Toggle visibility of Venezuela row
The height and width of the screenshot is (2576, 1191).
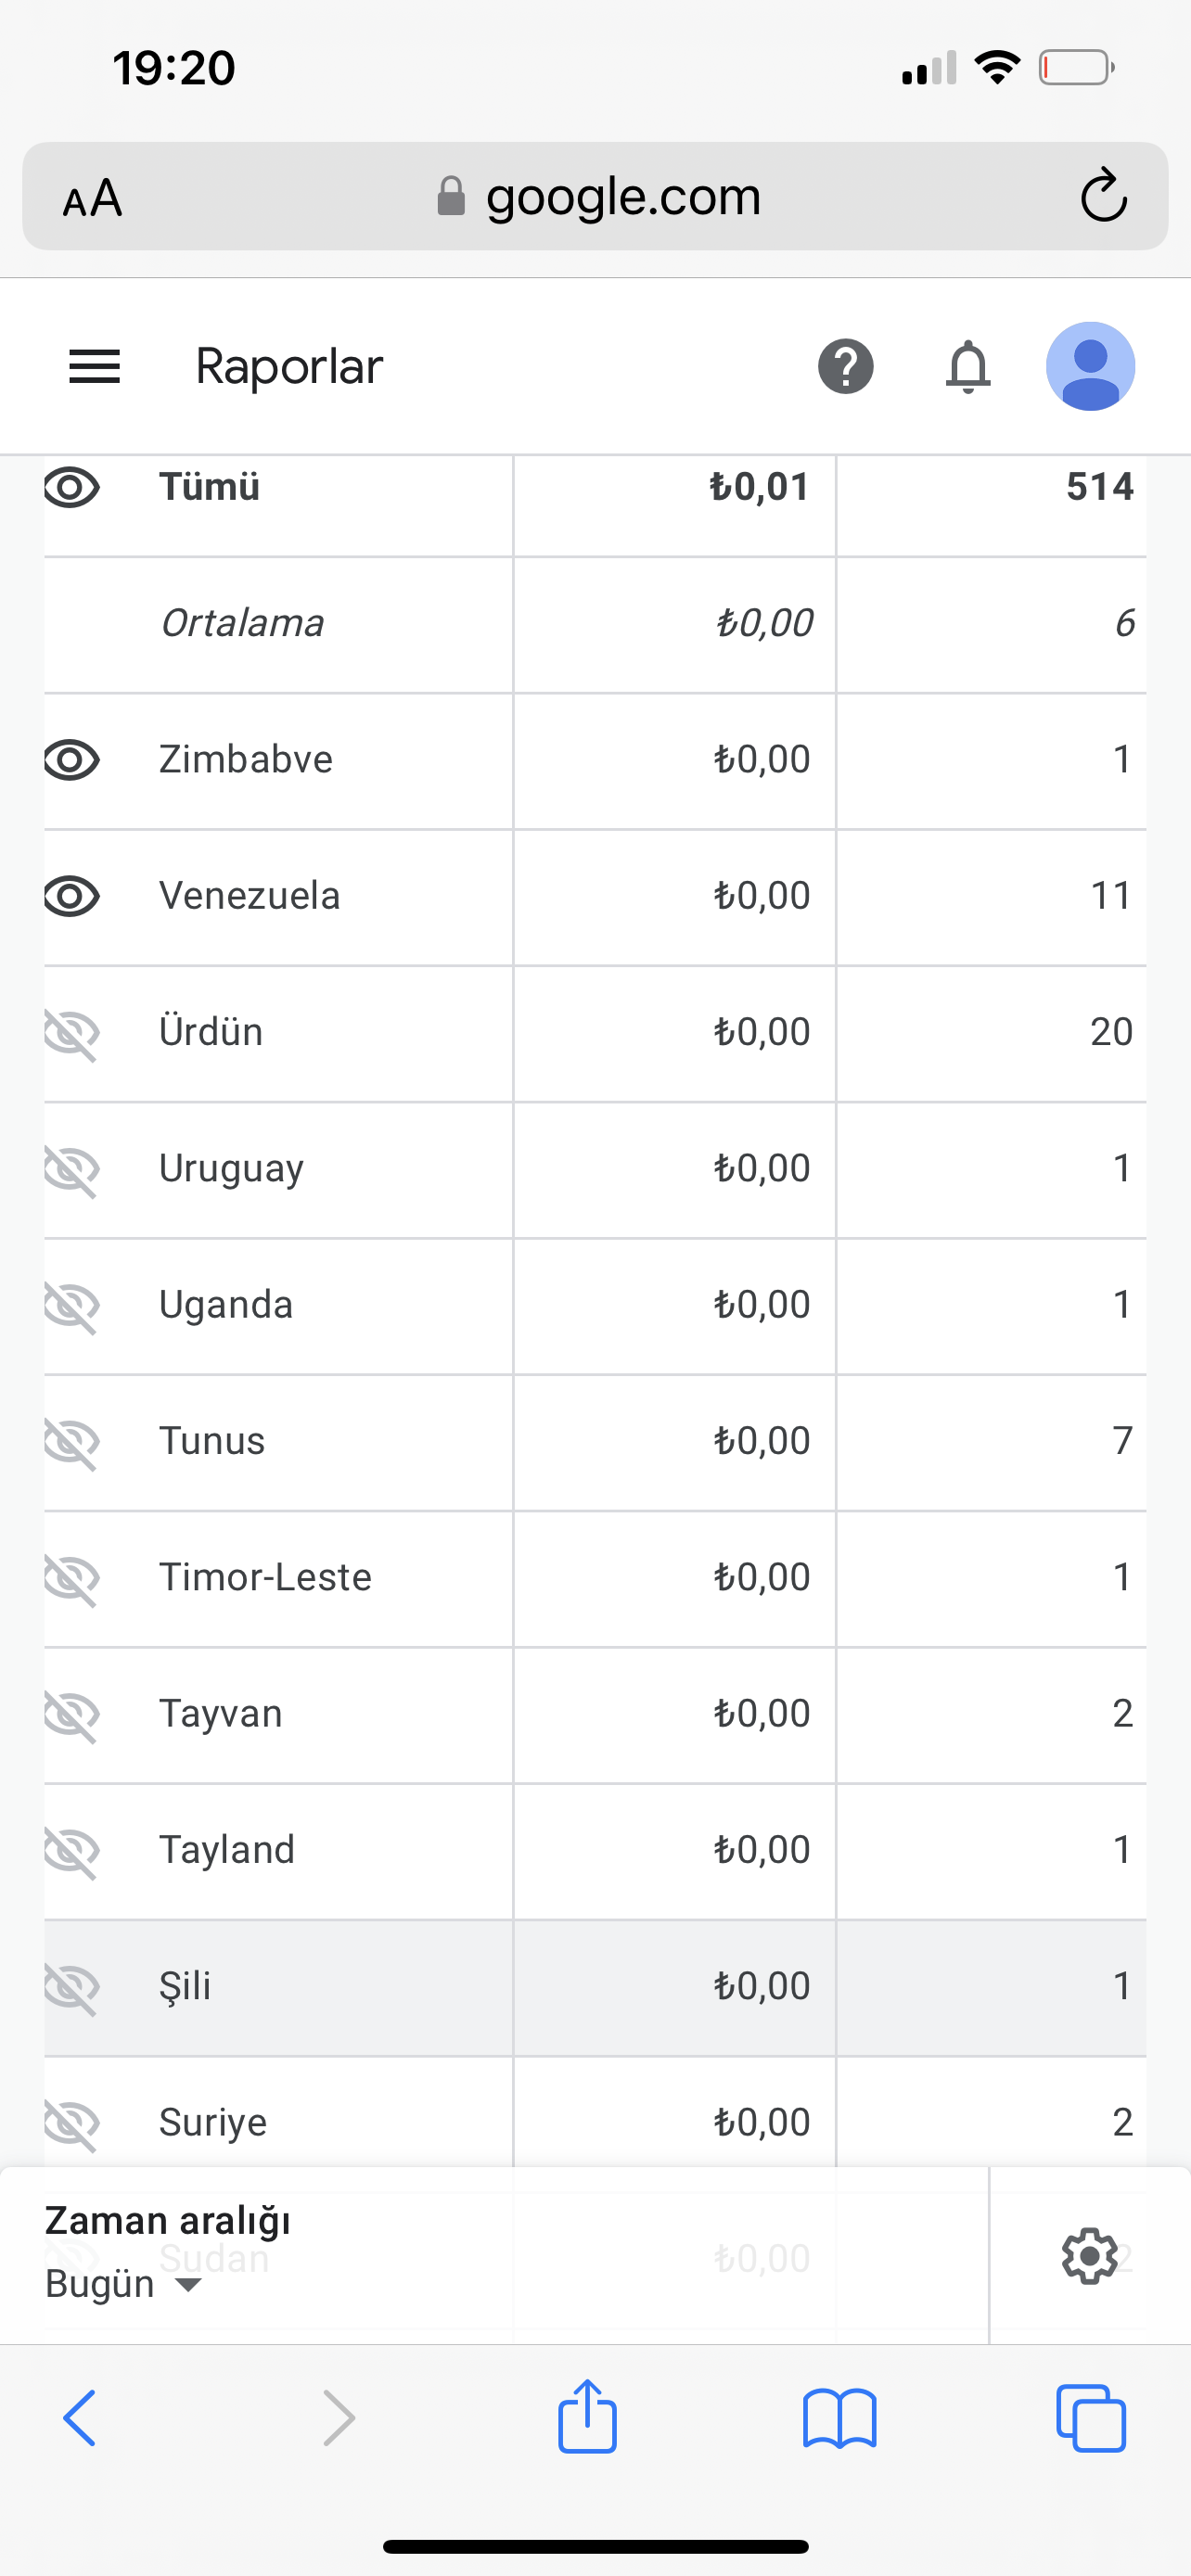(x=72, y=897)
